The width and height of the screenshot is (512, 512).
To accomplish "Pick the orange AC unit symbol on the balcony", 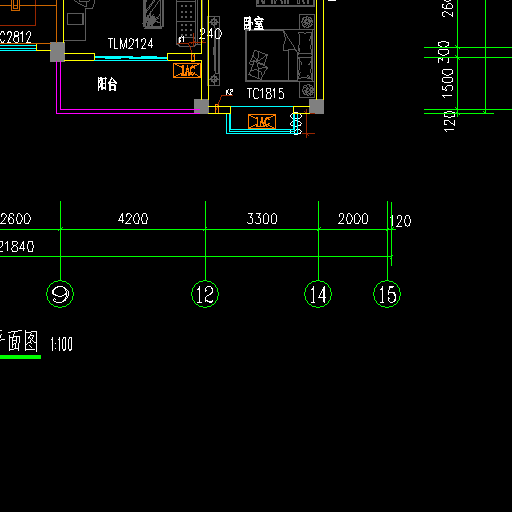I will (x=187, y=70).
